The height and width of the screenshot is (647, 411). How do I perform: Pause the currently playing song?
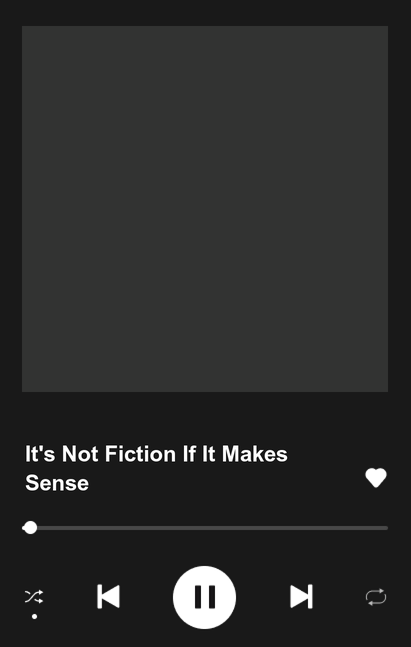point(204,597)
